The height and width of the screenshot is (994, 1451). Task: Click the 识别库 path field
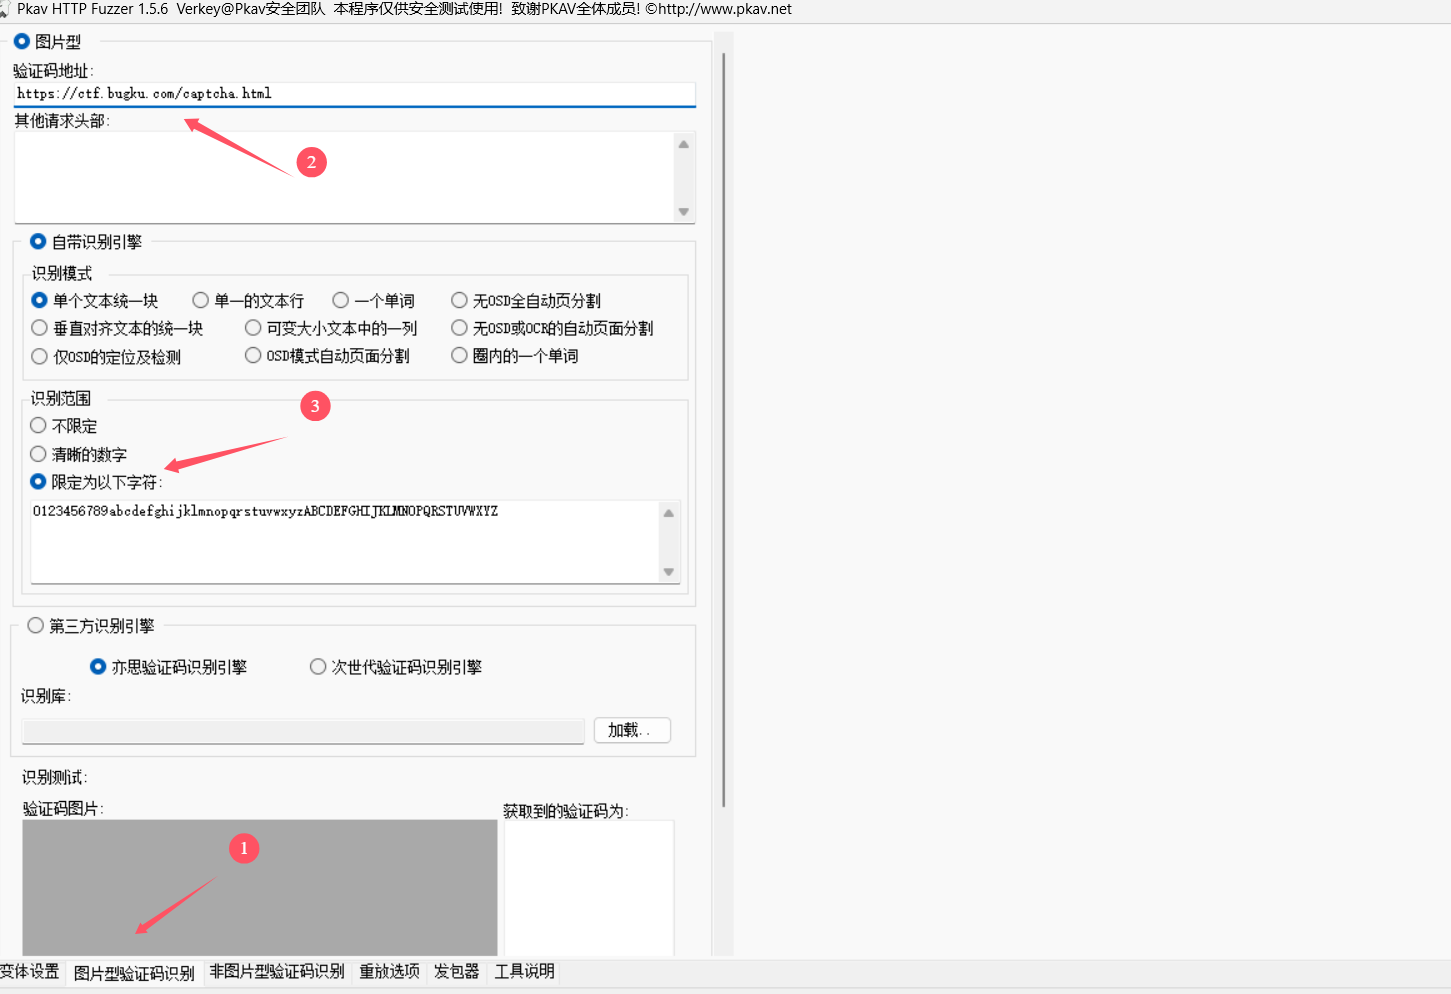(303, 731)
